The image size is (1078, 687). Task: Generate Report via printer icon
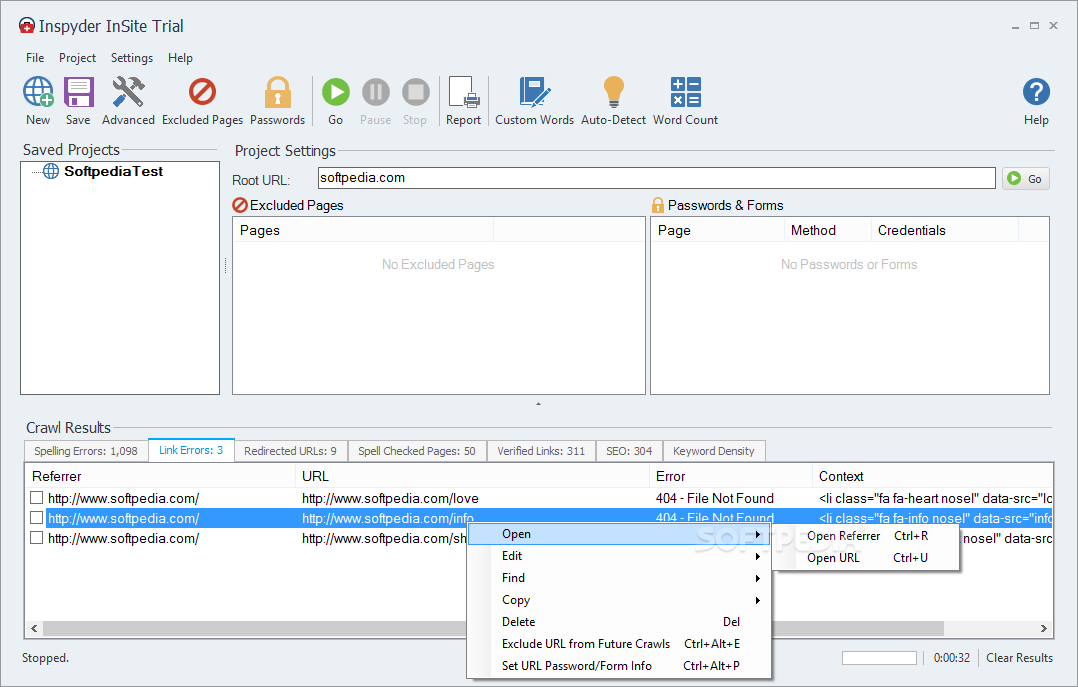pos(463,100)
